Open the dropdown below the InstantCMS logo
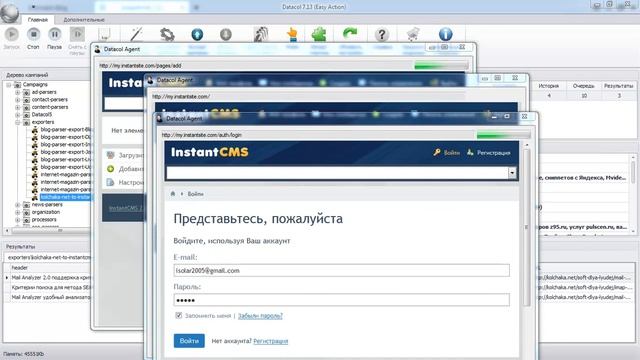The height and width of the screenshot is (360, 640). tap(512, 173)
